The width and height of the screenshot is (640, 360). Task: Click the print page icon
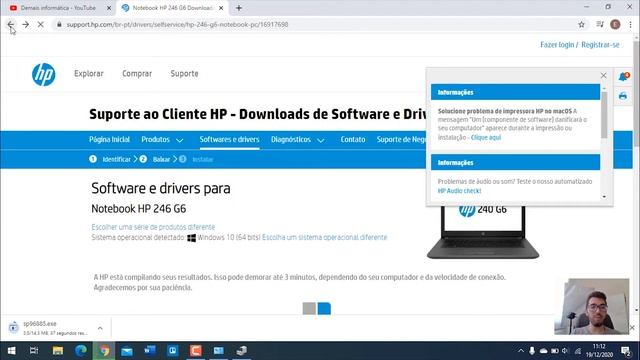point(623,96)
